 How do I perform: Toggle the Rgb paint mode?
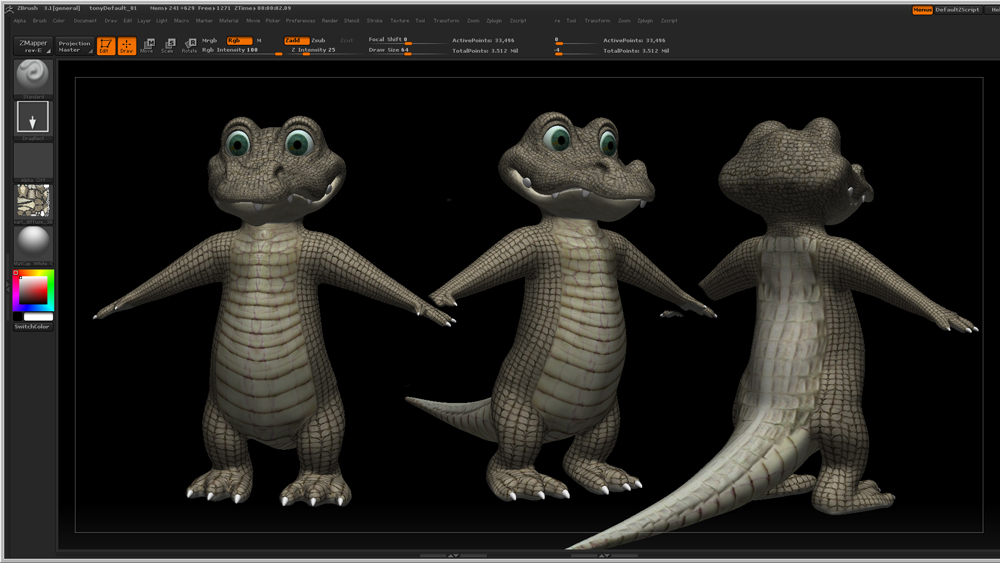coord(238,40)
